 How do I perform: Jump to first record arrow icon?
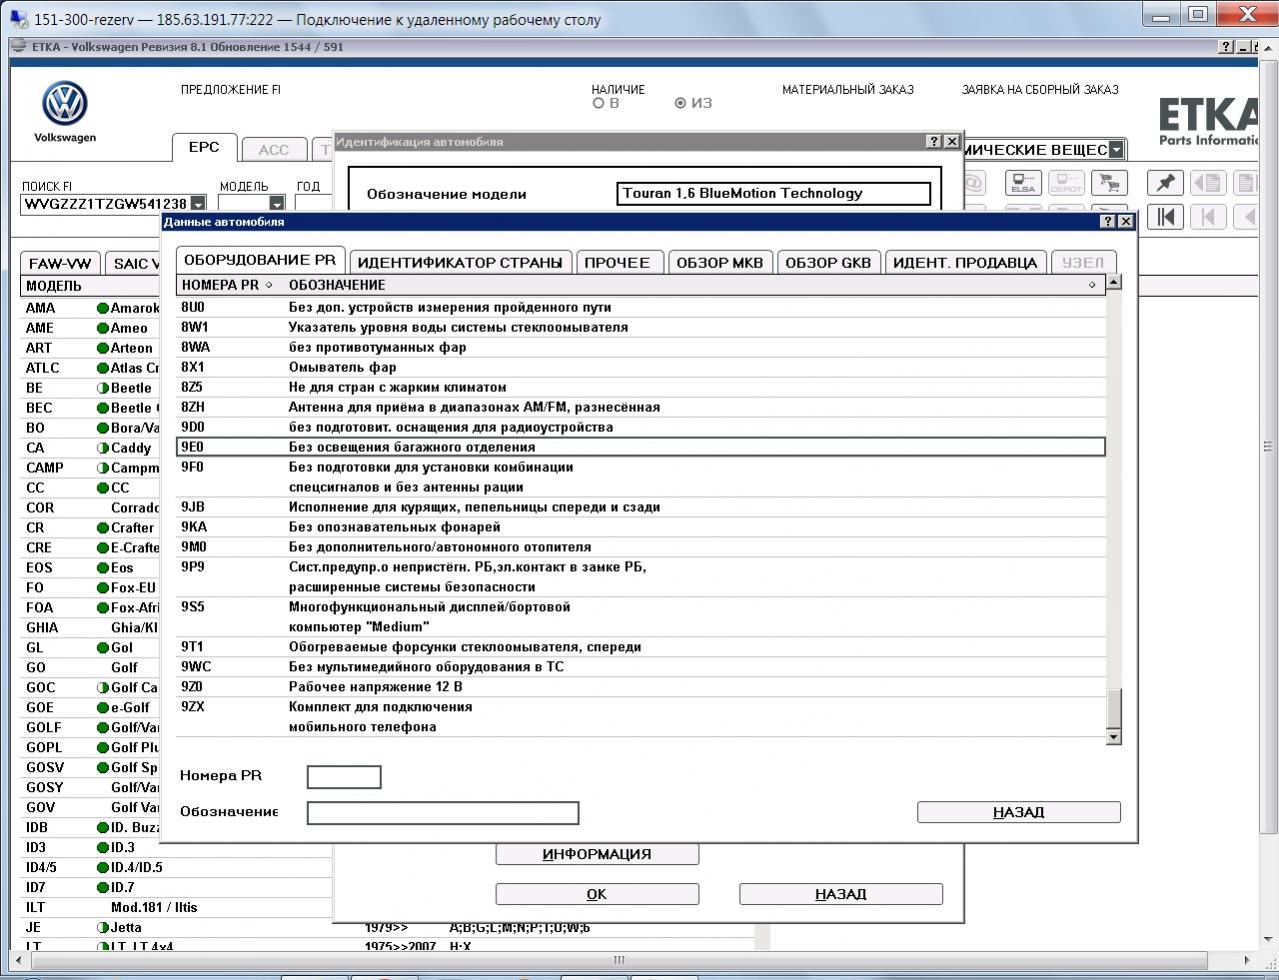[x=1166, y=216]
